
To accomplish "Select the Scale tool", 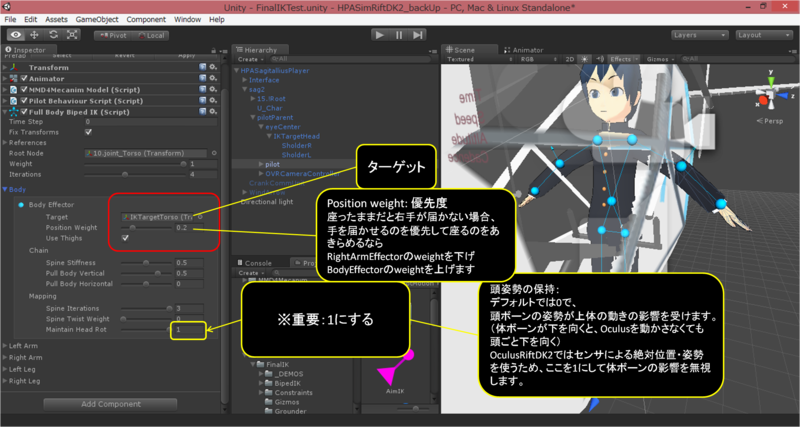I will point(72,35).
